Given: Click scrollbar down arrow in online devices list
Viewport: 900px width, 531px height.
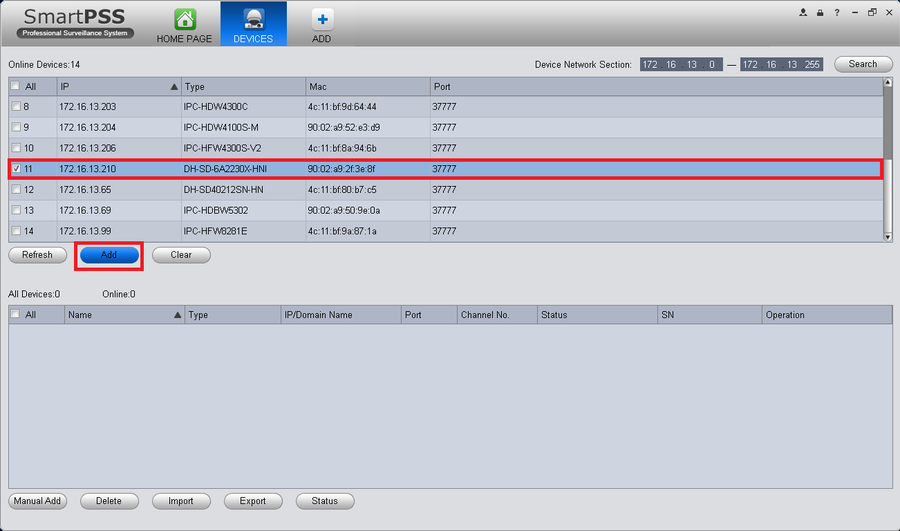Looking at the screenshot, I should [x=888, y=237].
